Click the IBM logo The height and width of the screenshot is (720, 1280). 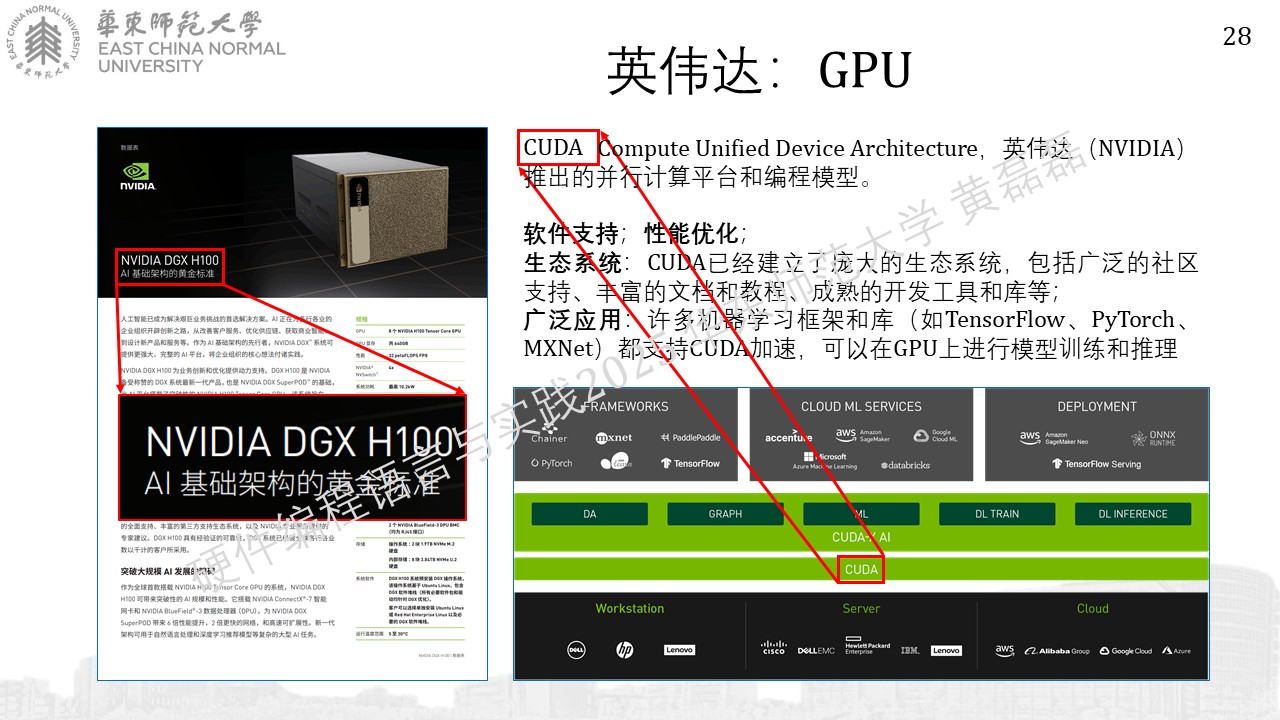tap(910, 651)
